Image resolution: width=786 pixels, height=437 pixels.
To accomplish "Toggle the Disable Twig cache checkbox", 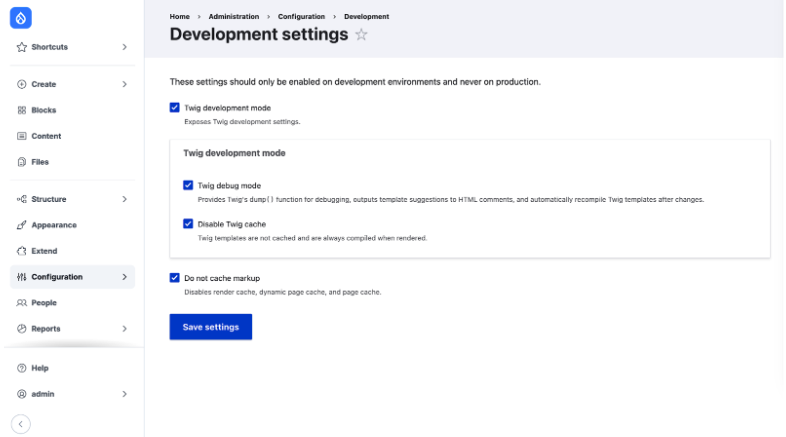I will point(188,224).
